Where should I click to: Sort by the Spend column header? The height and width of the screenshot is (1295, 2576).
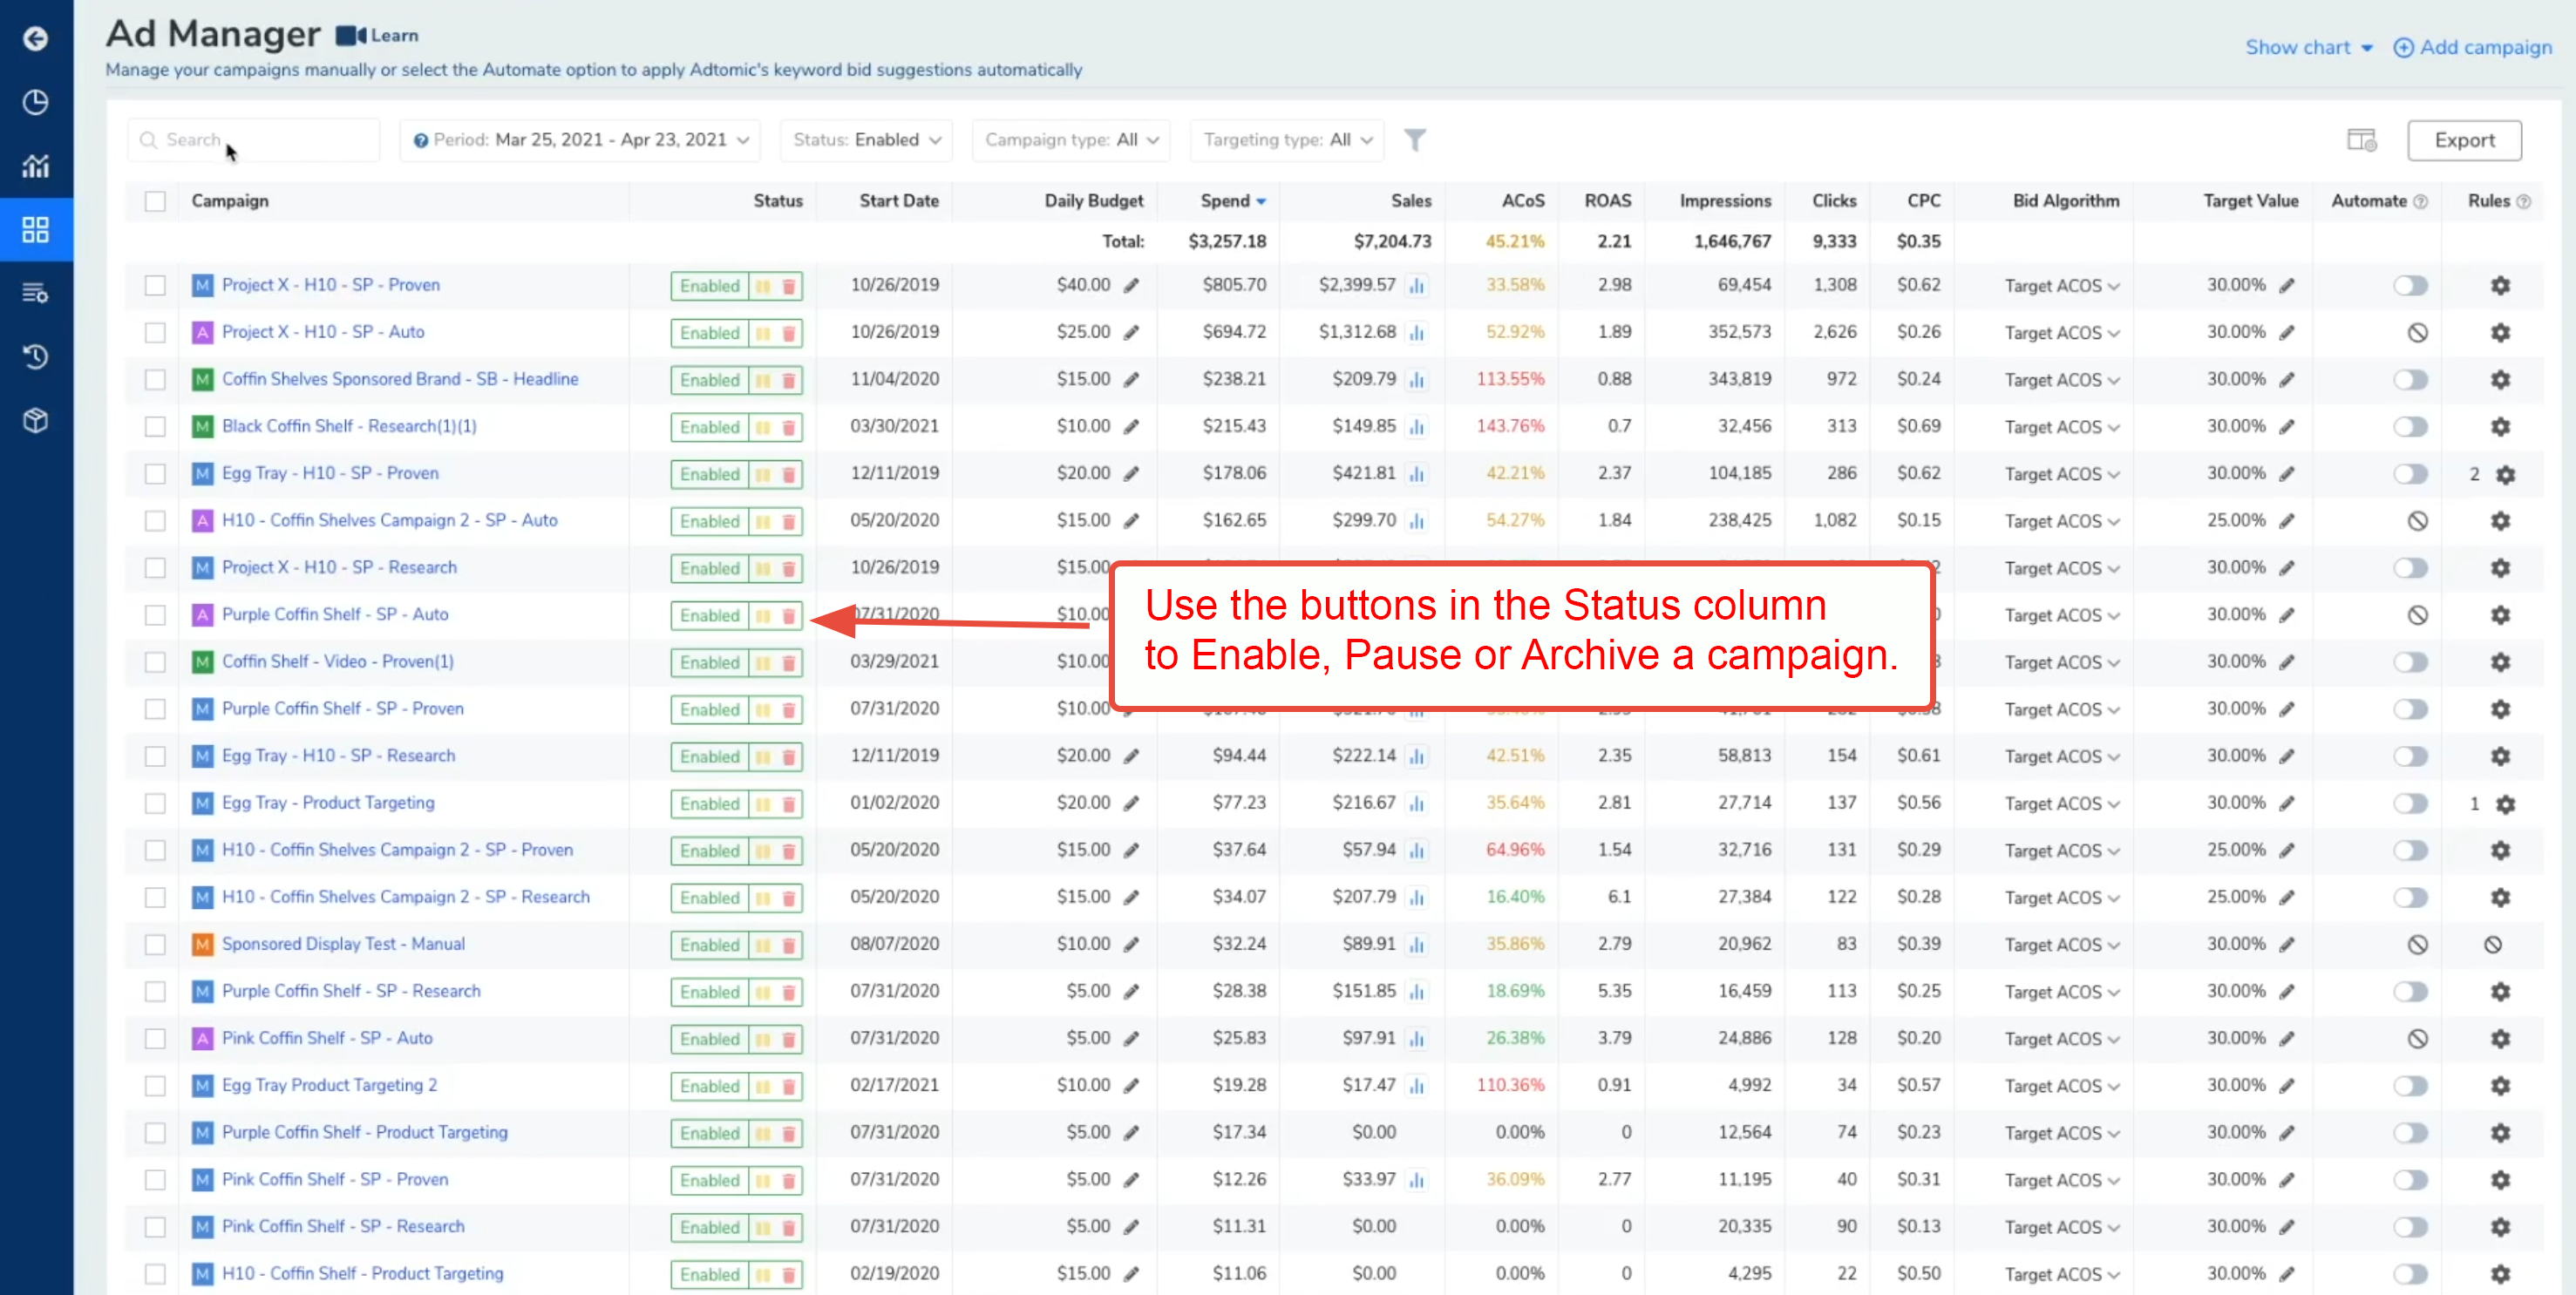click(1233, 201)
